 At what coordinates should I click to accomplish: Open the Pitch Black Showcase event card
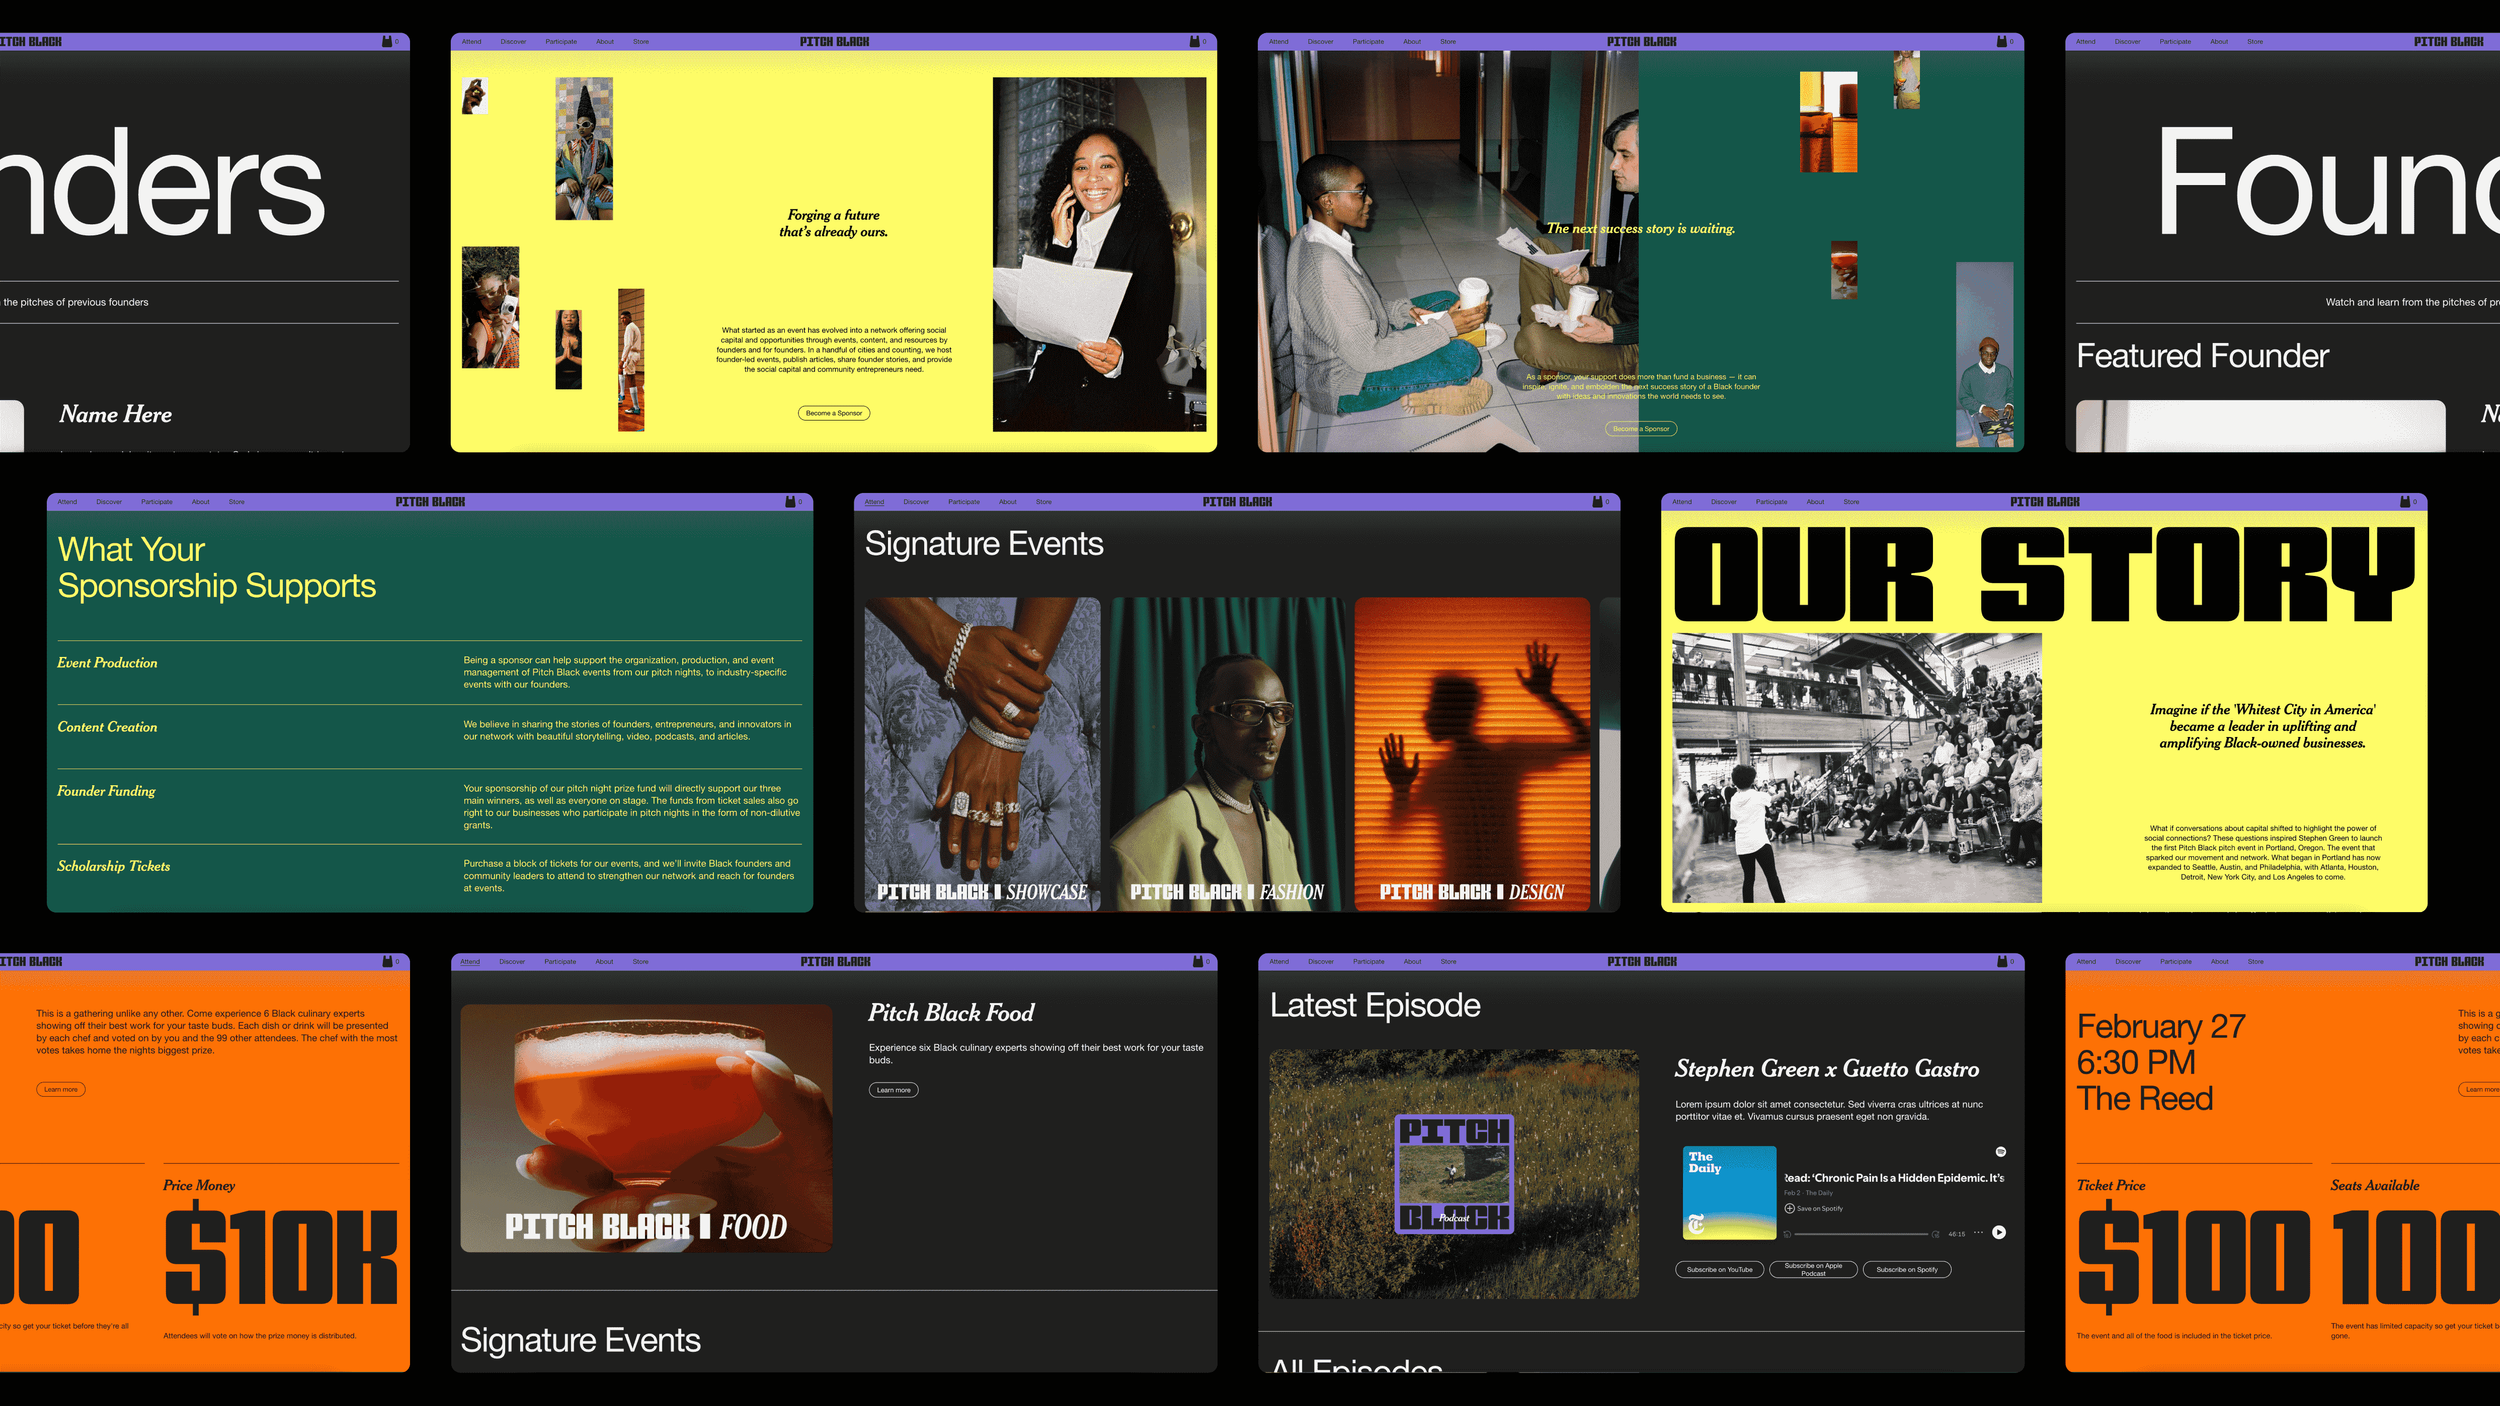click(x=982, y=754)
